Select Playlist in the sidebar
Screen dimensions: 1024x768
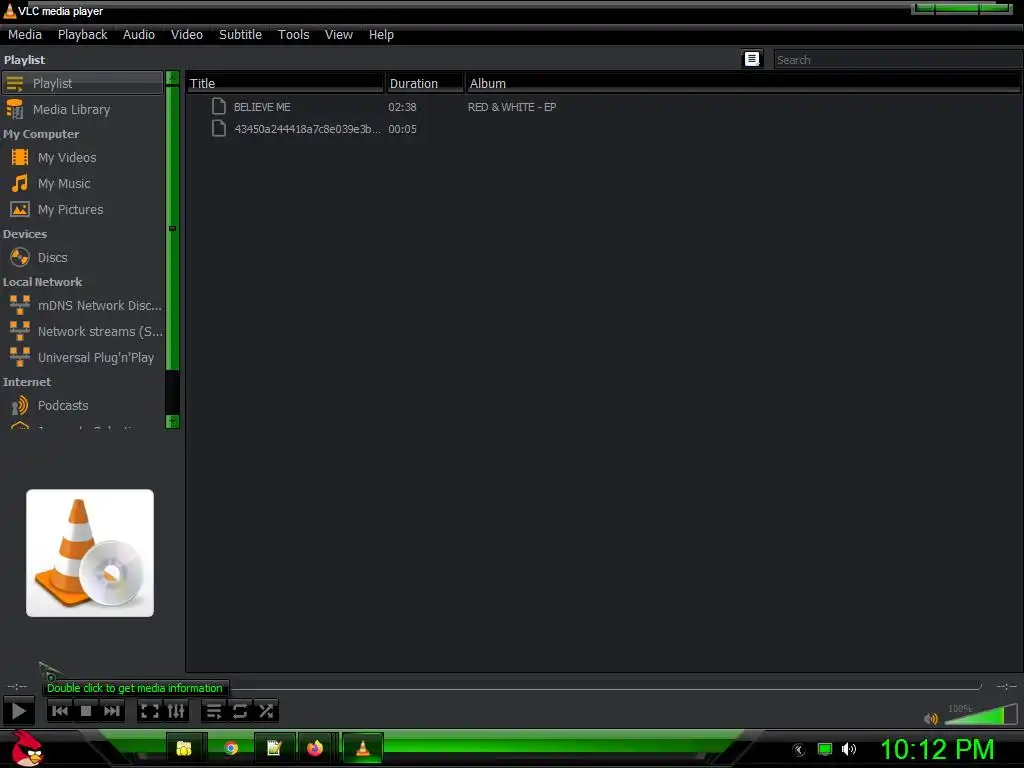coord(82,84)
